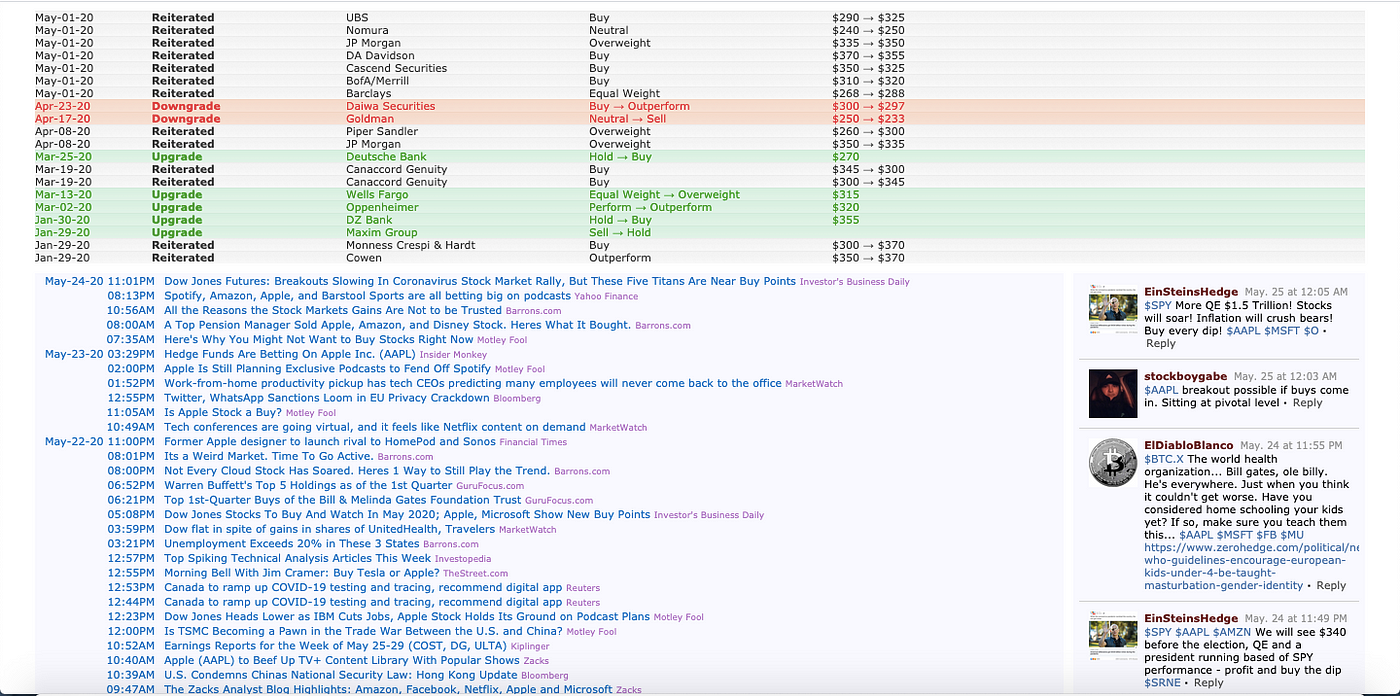Open 'Top 1st-Quarter Buys of the Gates Foundation Trust'
1400x696 pixels.
(x=343, y=500)
